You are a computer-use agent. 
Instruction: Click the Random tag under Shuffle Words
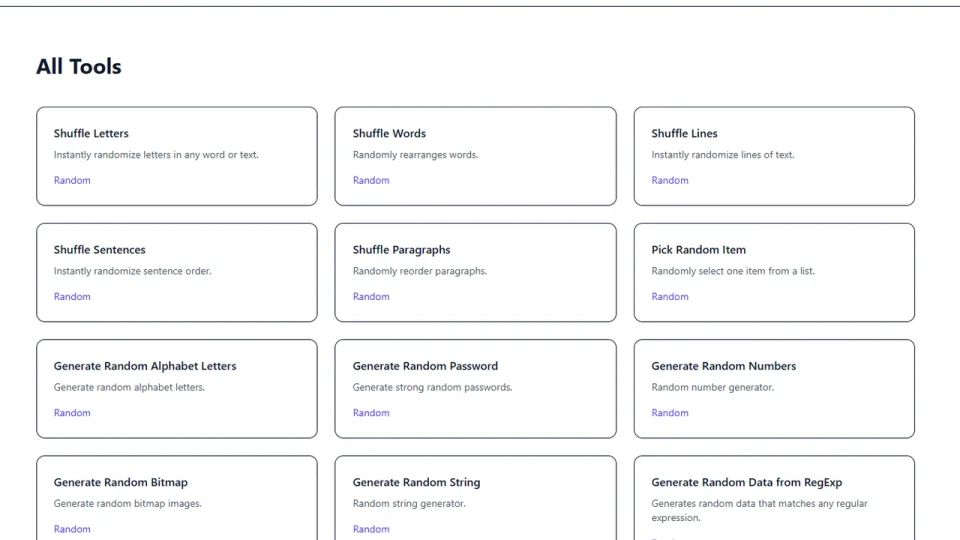tap(371, 180)
